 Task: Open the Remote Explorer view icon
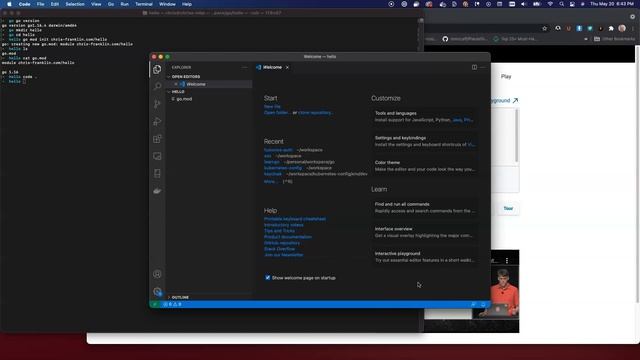click(157, 156)
